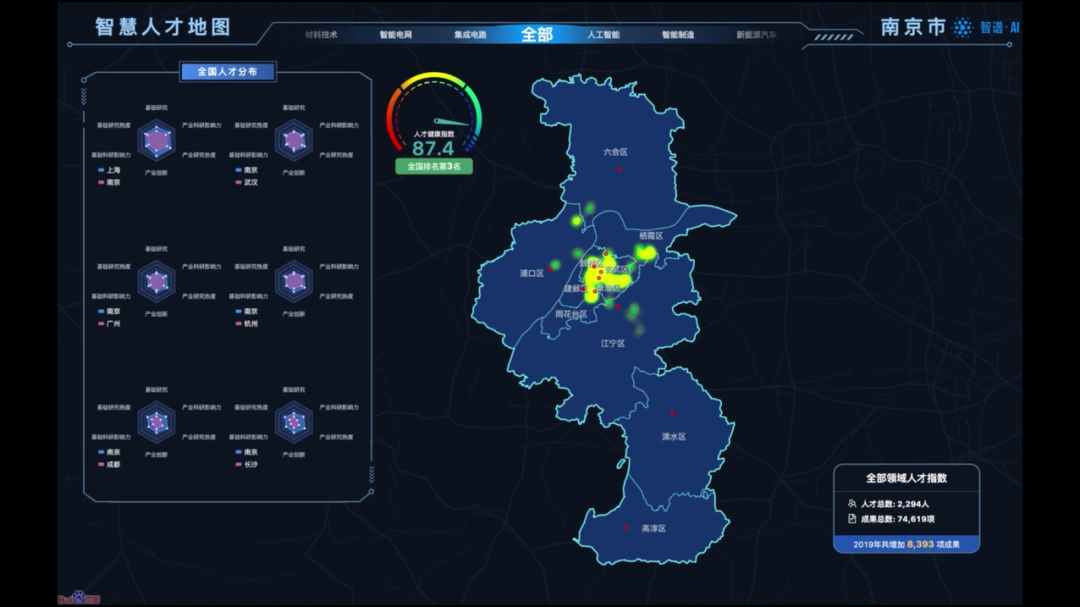Select the 集成电路 tab
Image resolution: width=1080 pixels, height=607 pixels.
point(470,35)
